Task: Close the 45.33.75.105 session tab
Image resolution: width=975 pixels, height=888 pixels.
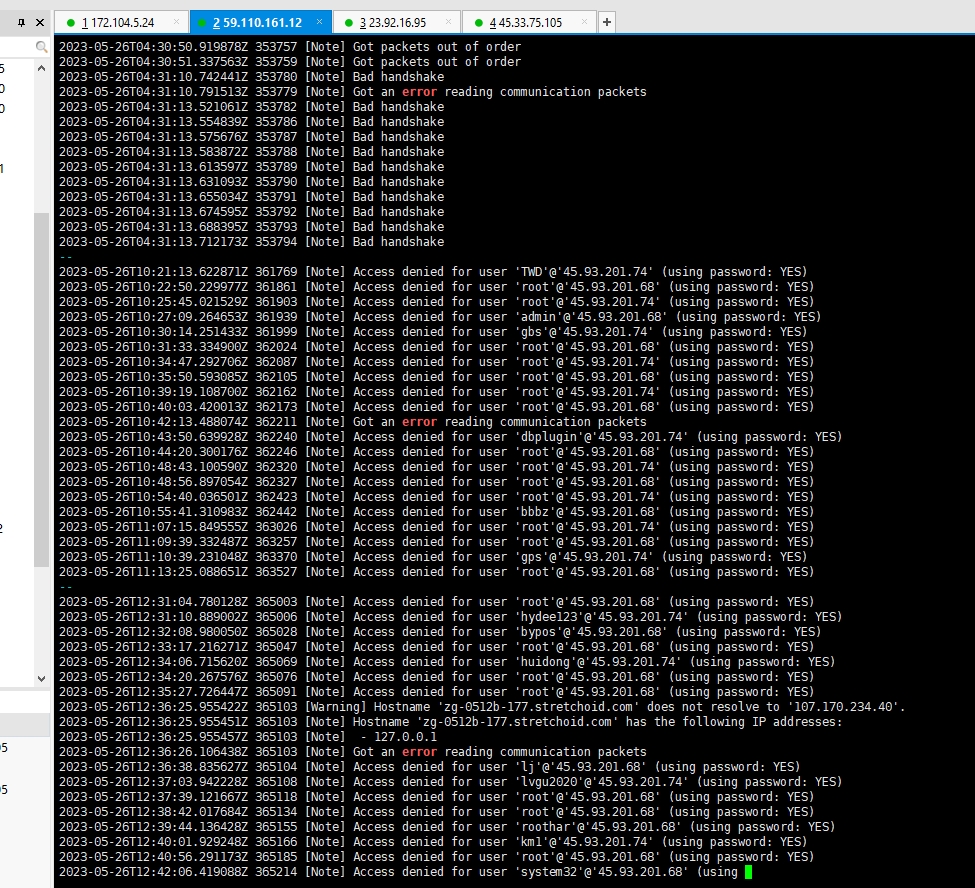Action: [584, 22]
